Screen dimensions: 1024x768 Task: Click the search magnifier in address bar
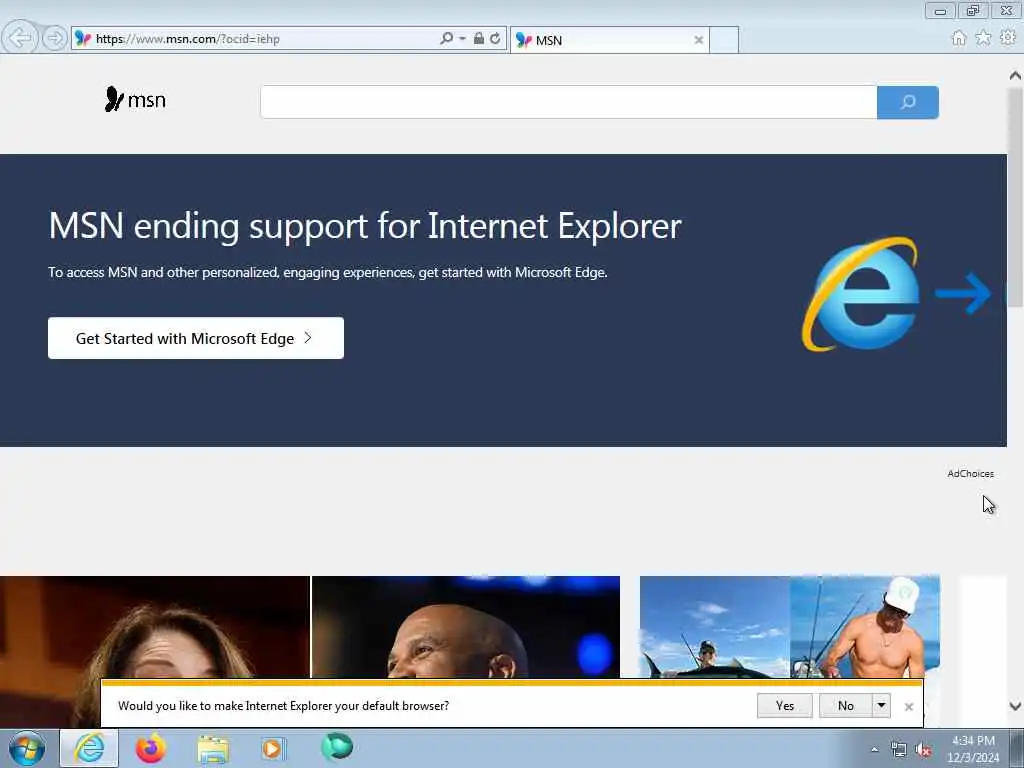pyautogui.click(x=447, y=39)
